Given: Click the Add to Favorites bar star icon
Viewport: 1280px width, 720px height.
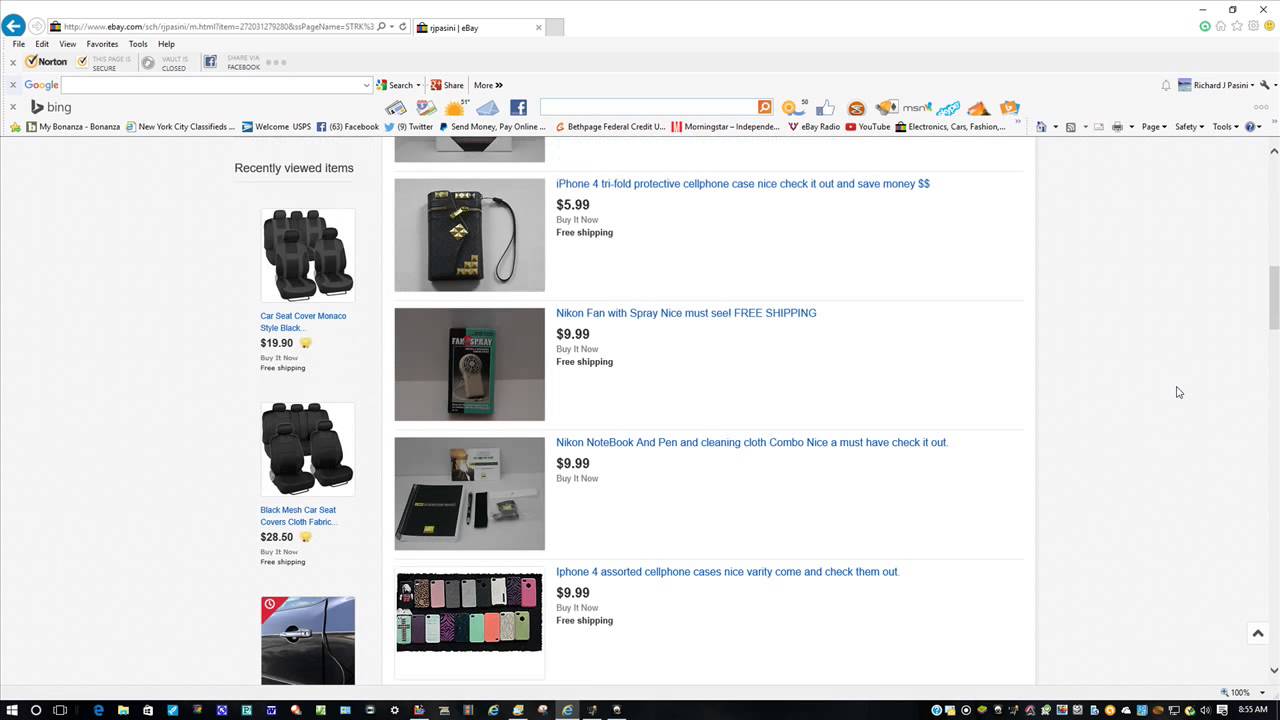Looking at the screenshot, I should 15,127.
